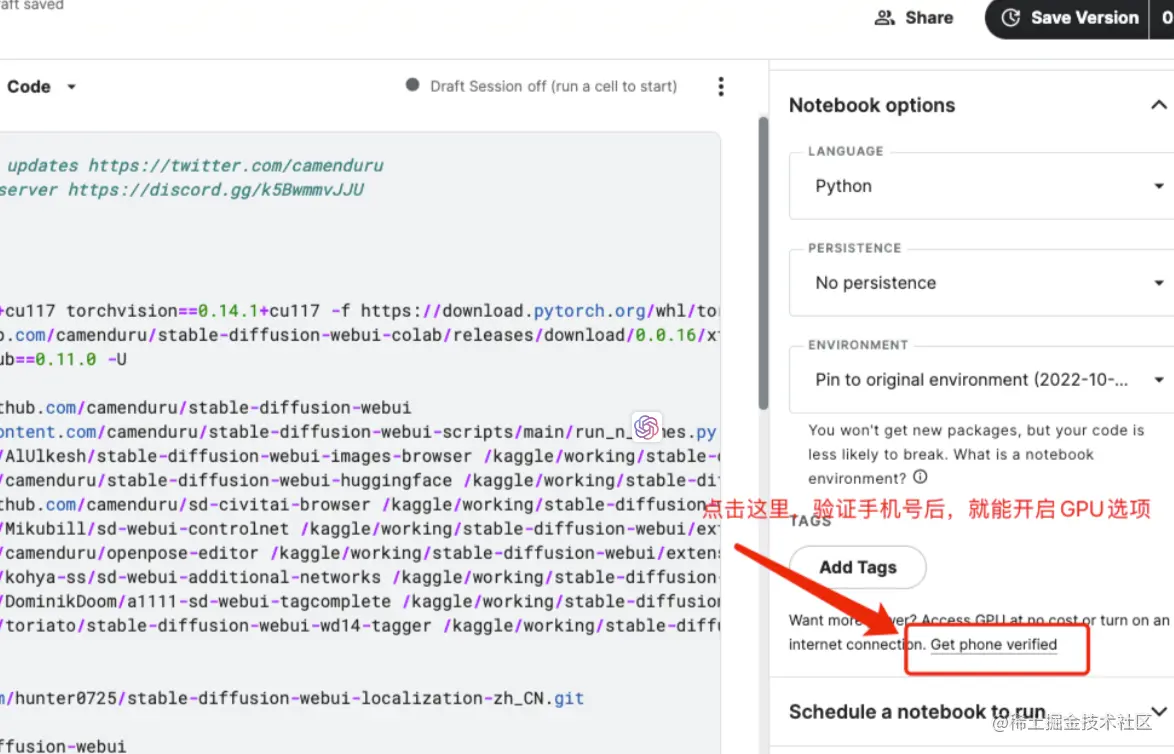
Task: Click the sd-webui-additional-networks code line
Action: [x=359, y=577]
